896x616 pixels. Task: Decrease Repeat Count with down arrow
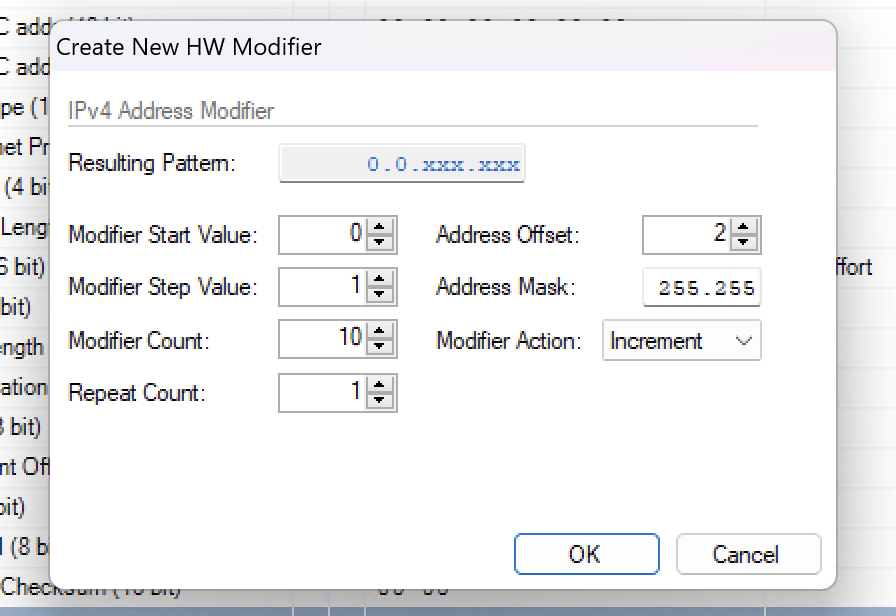pyautogui.click(x=380, y=399)
